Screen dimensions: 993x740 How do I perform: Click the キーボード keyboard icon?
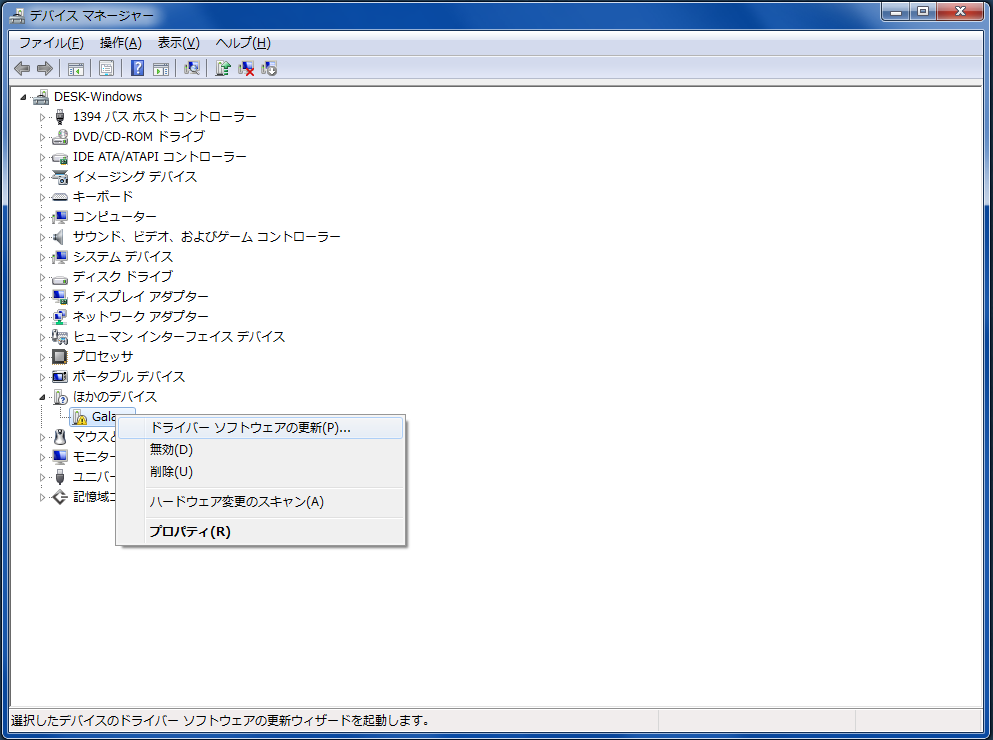60,197
